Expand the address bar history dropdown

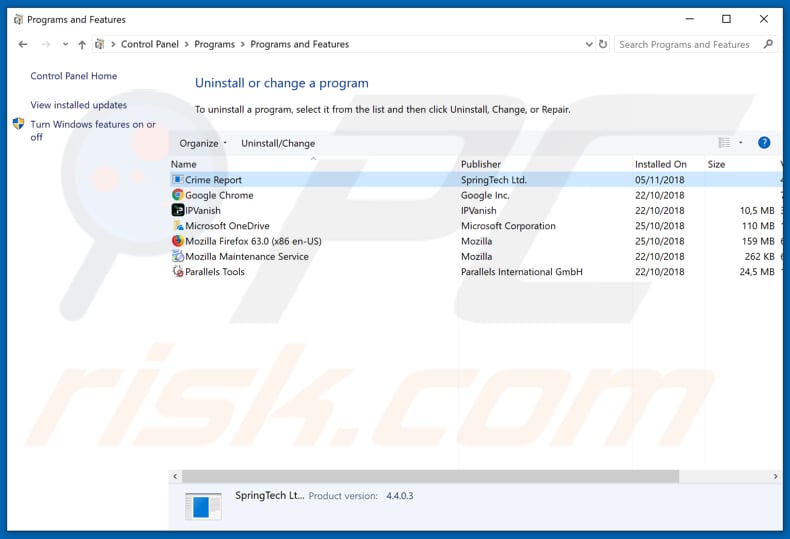[589, 44]
